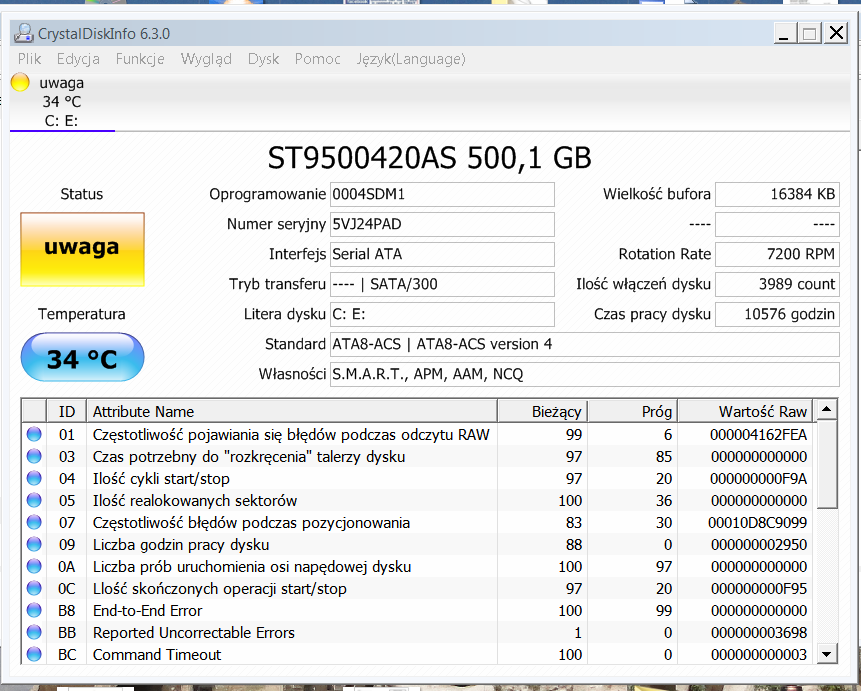Click the Próg column header

click(633, 411)
